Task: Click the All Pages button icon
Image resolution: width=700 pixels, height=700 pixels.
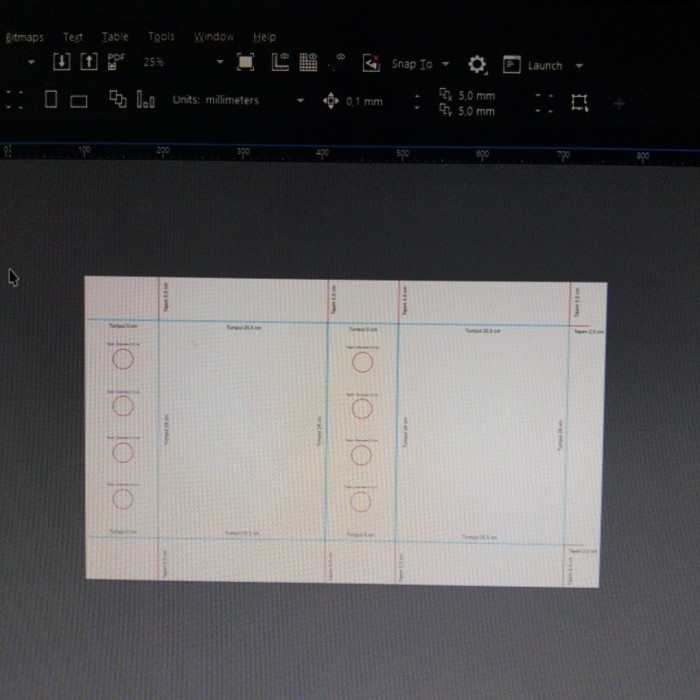Action: point(118,100)
